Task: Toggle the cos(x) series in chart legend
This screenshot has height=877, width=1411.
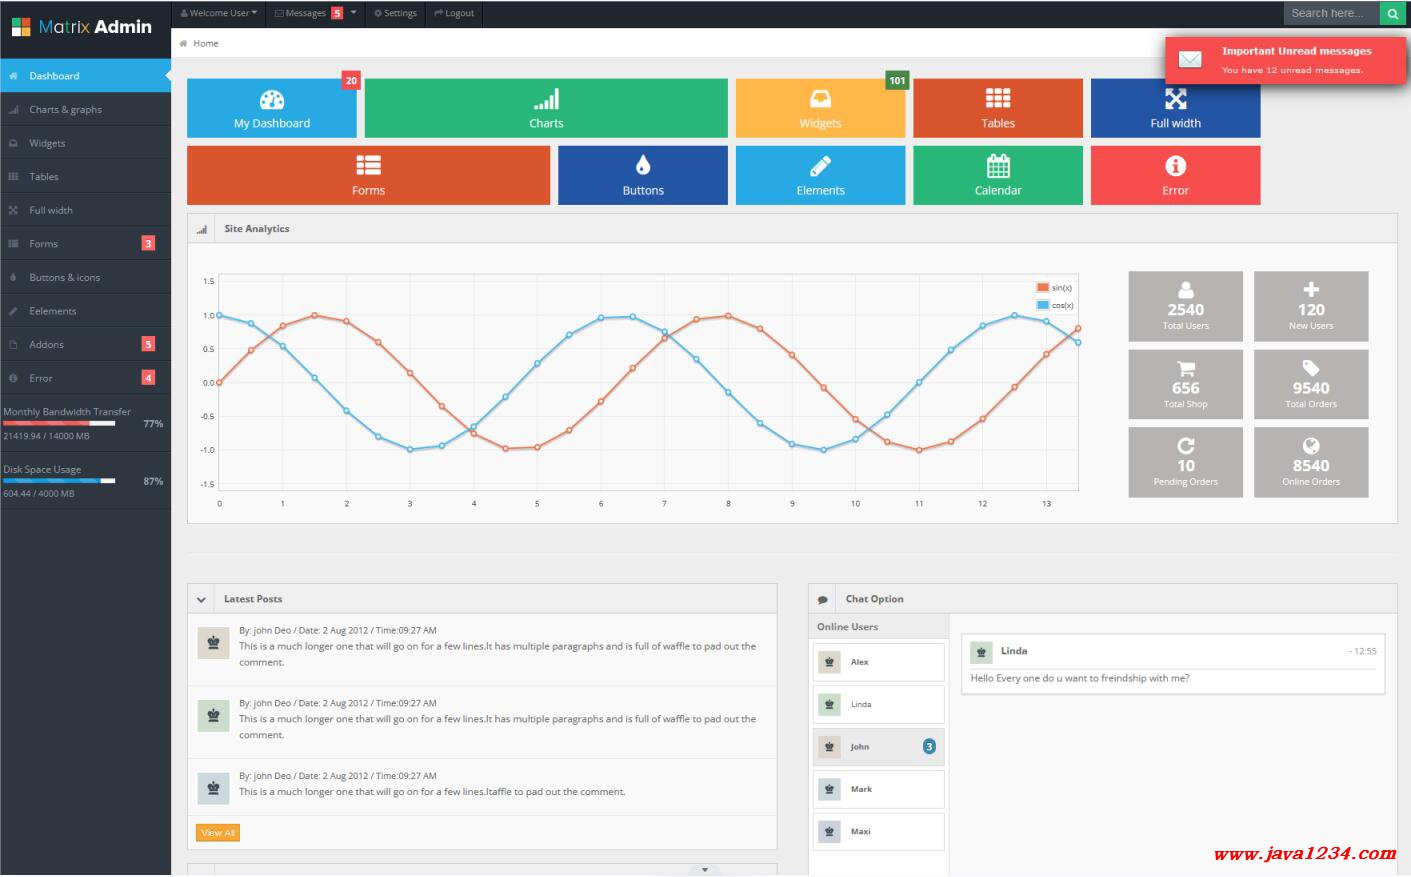Action: tap(1055, 305)
